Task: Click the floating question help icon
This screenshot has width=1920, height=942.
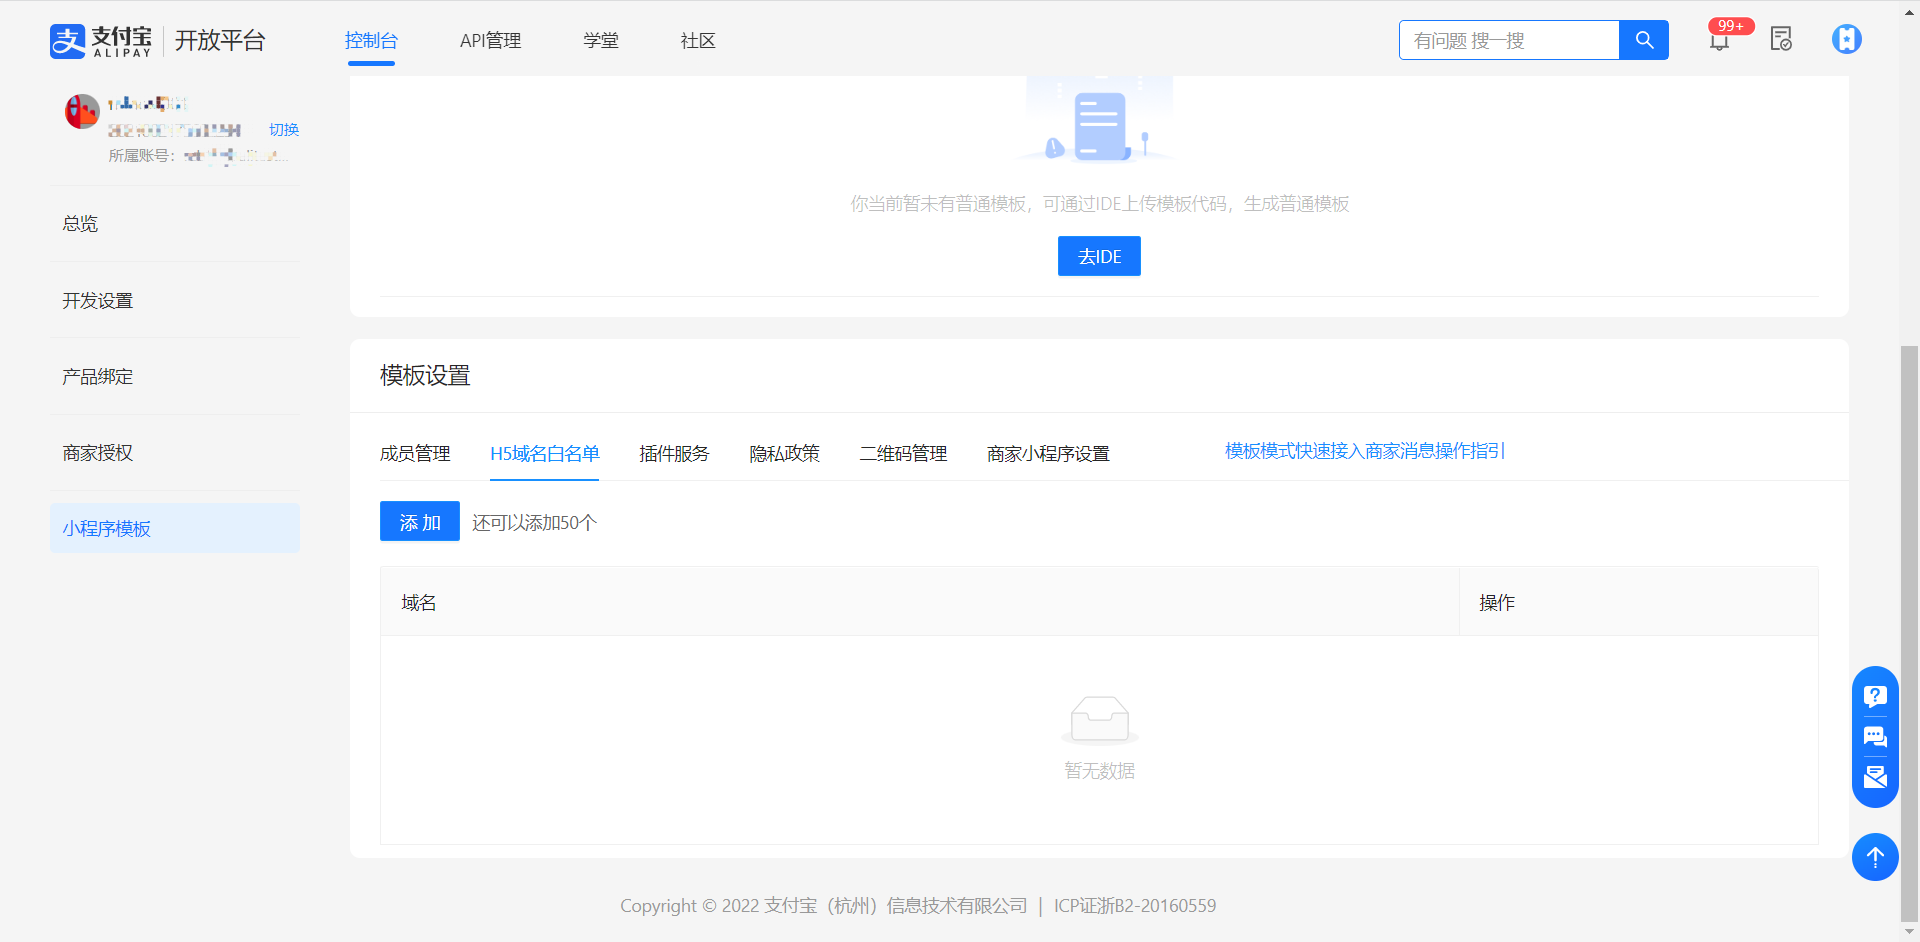Action: click(1875, 696)
